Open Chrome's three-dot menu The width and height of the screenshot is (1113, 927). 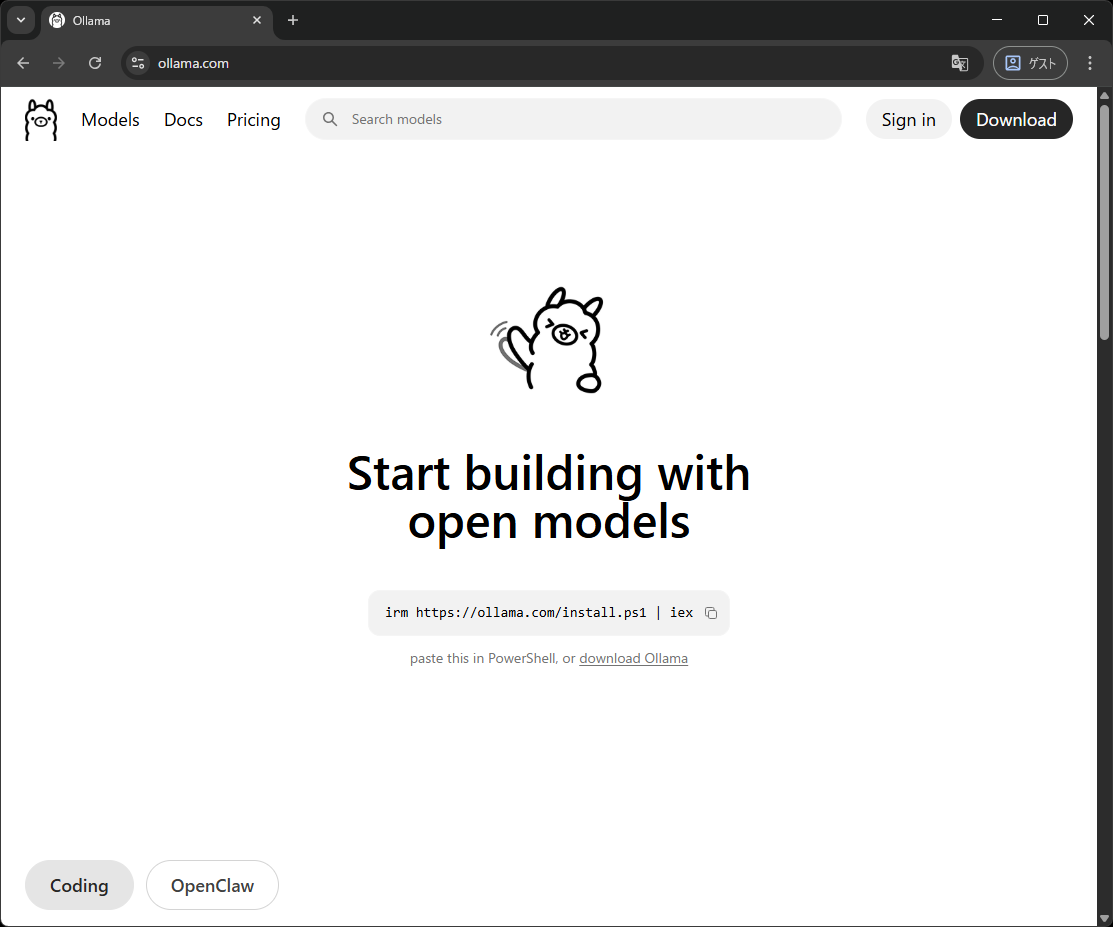pyautogui.click(x=1090, y=63)
